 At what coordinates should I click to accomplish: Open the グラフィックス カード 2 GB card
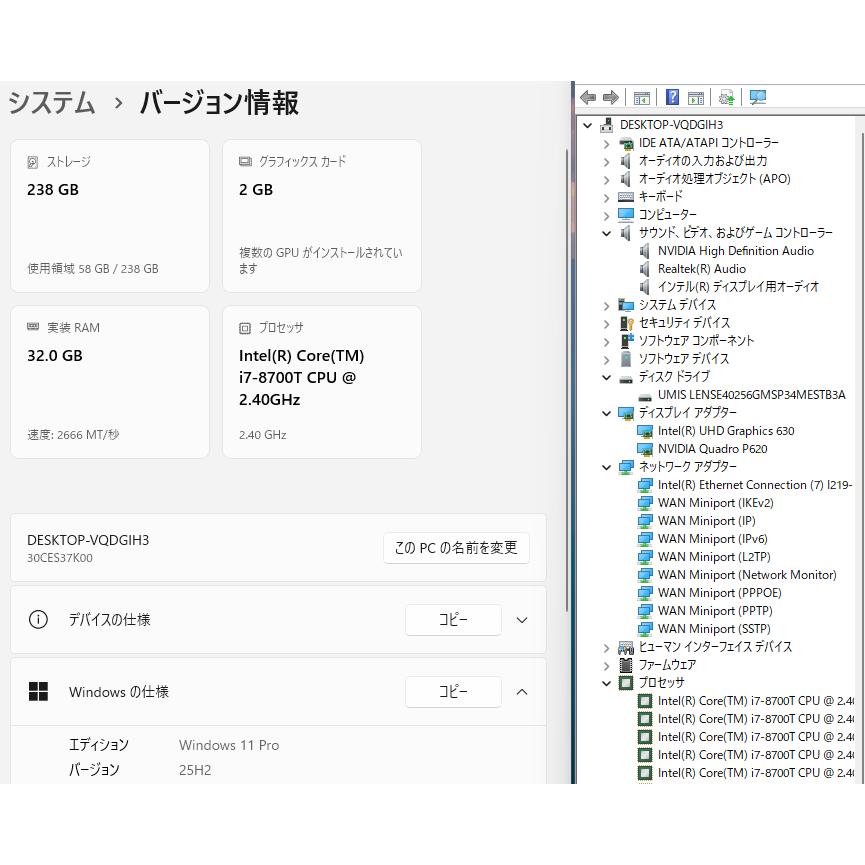[322, 216]
